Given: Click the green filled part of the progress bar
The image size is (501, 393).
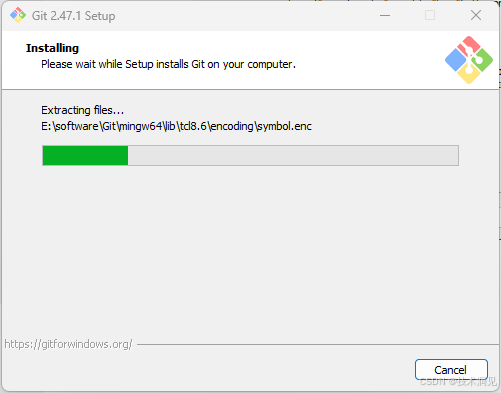Looking at the screenshot, I should [x=85, y=155].
